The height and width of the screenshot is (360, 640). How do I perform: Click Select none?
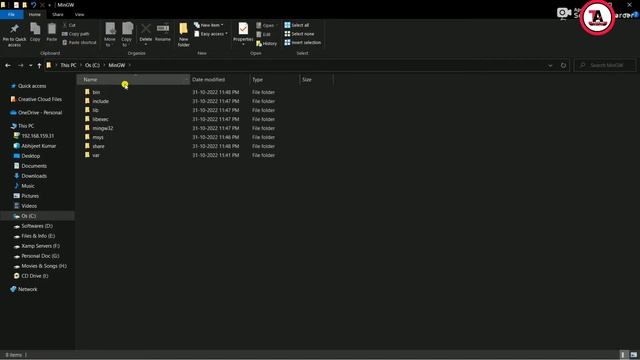(x=300, y=34)
